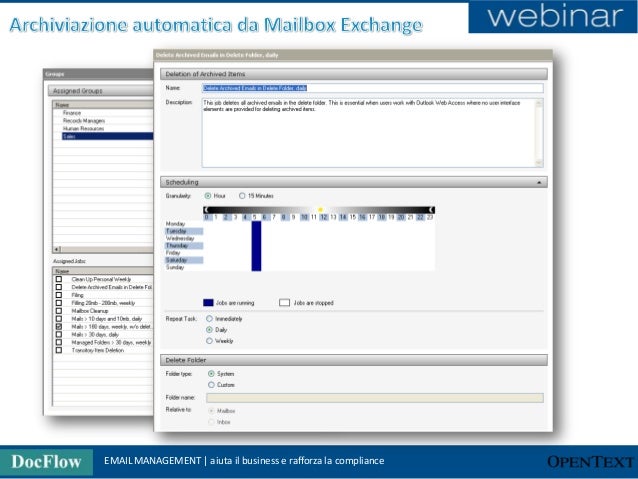Screen dimensions: 638x479
Task: Check the Filing job checkbox
Action: (x=59, y=295)
